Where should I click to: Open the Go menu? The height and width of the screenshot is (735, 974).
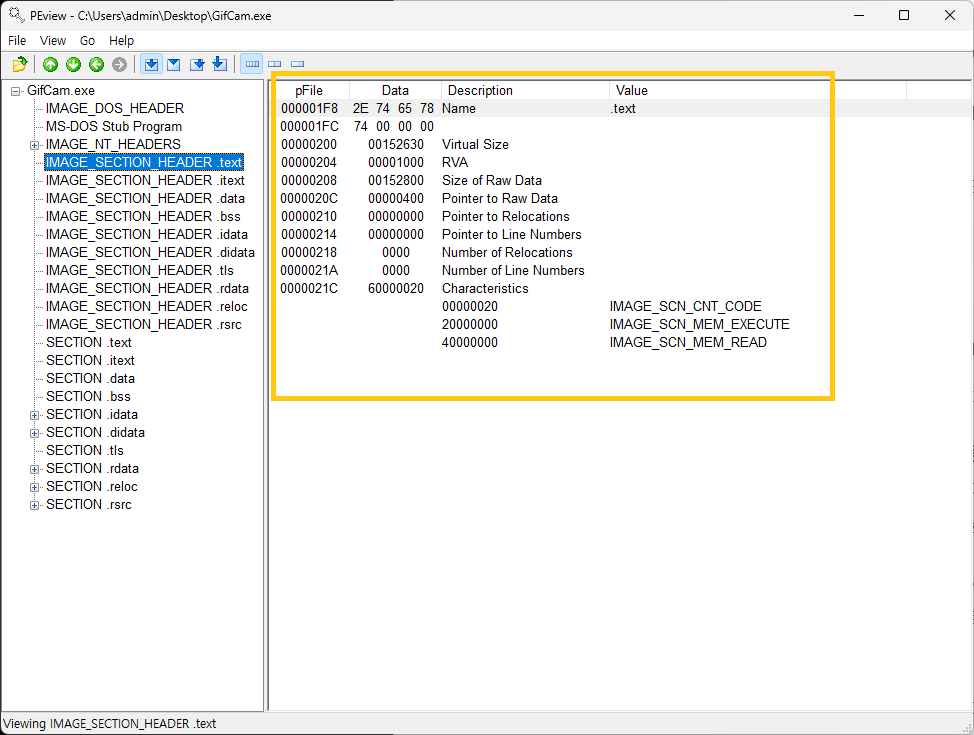tap(87, 41)
